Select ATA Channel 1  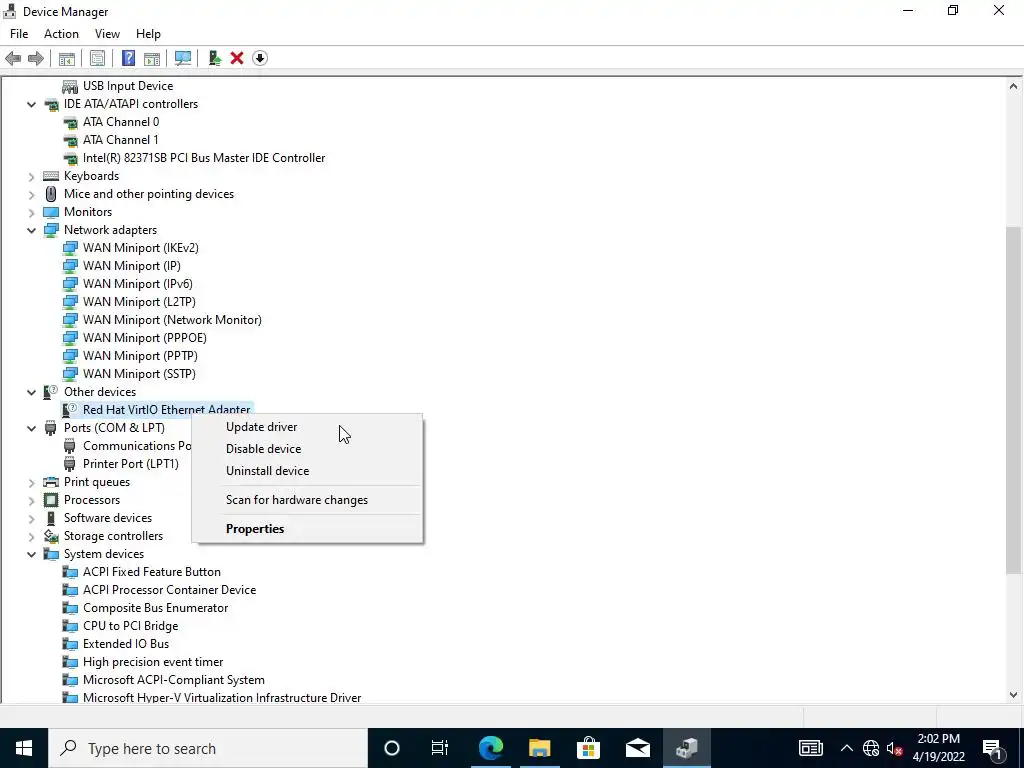[x=120, y=140]
